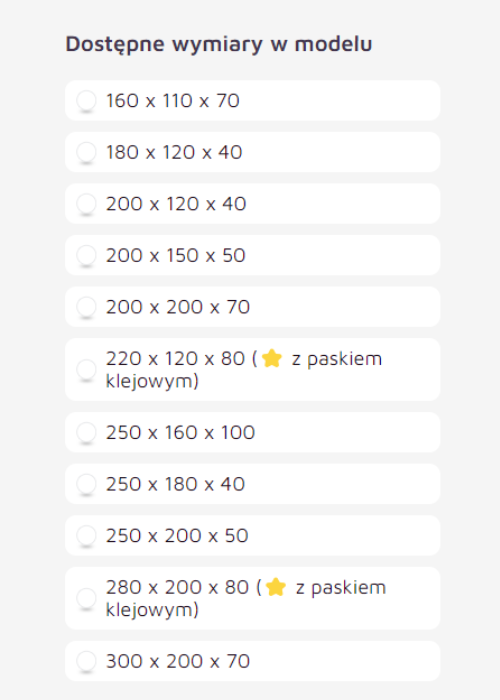Pick the radio button for 280 x 200 x 80
Screen dimensions: 500x700
(x=86, y=598)
